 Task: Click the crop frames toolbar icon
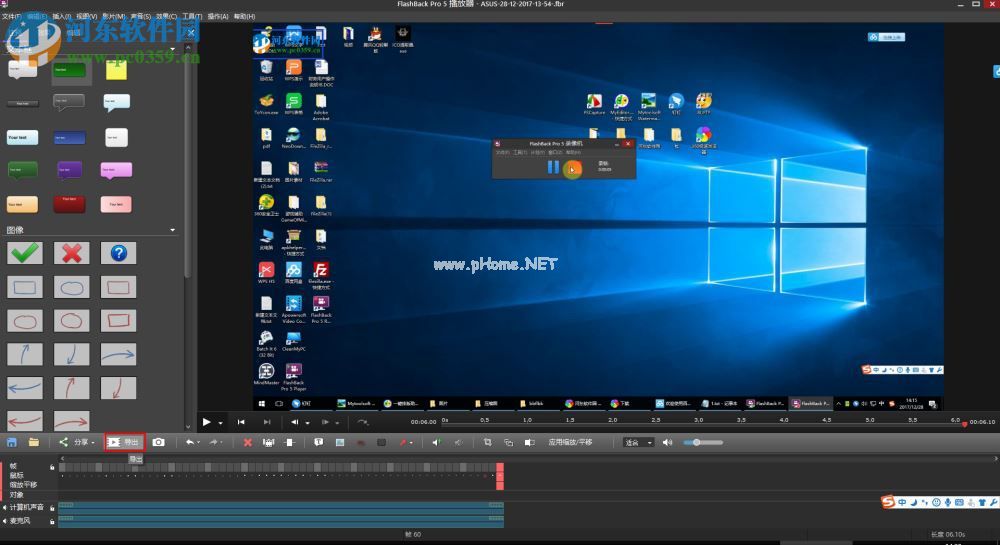[x=268, y=442]
